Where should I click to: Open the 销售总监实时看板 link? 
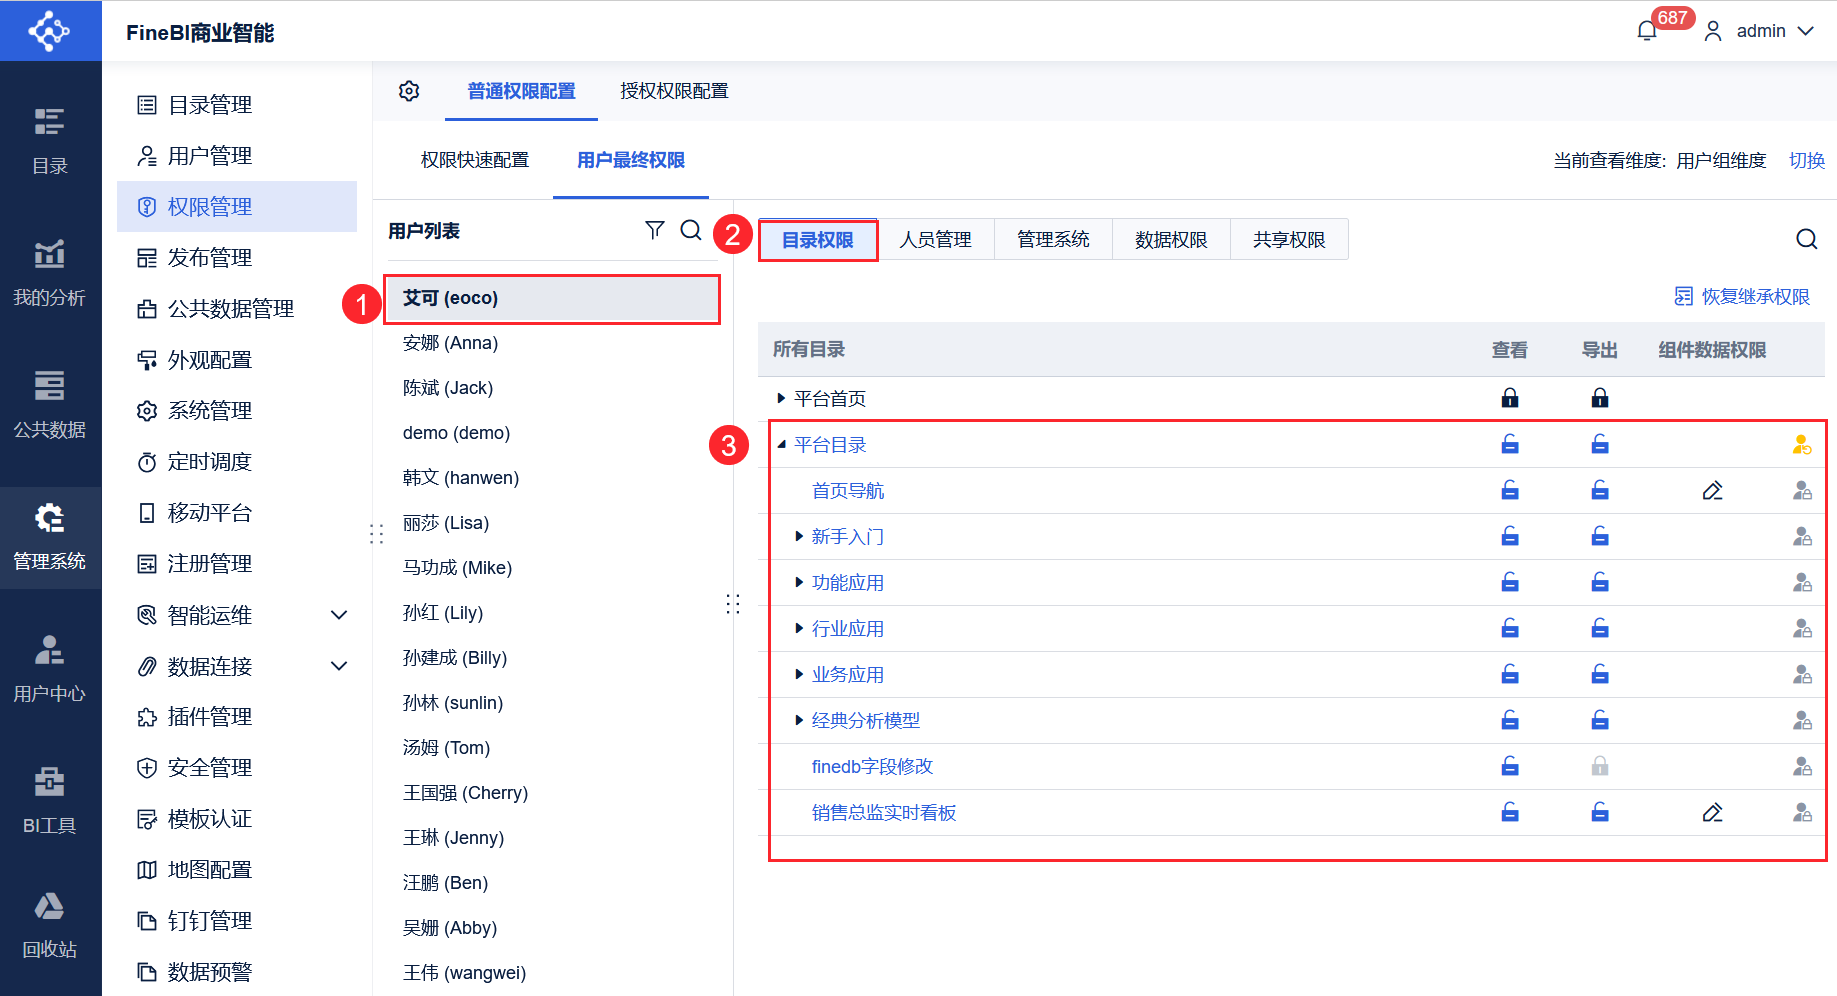point(884,813)
